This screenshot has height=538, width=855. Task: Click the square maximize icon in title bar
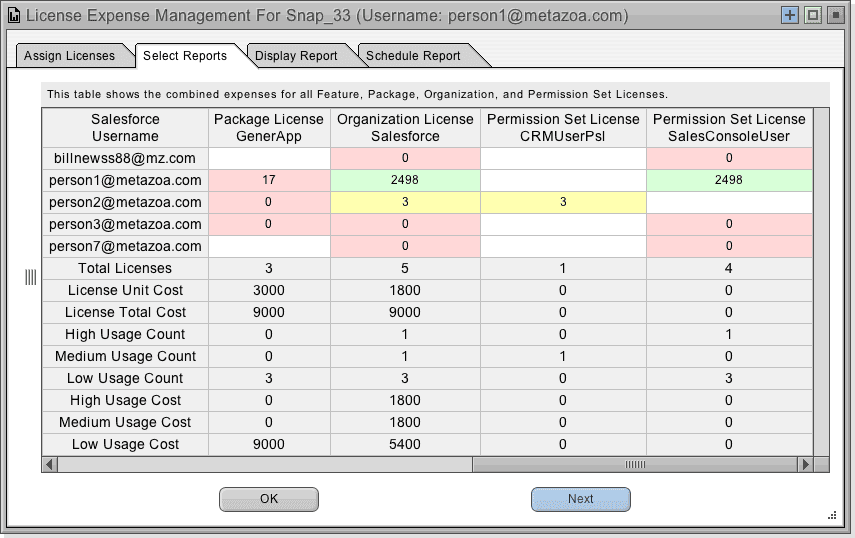pyautogui.click(x=812, y=15)
